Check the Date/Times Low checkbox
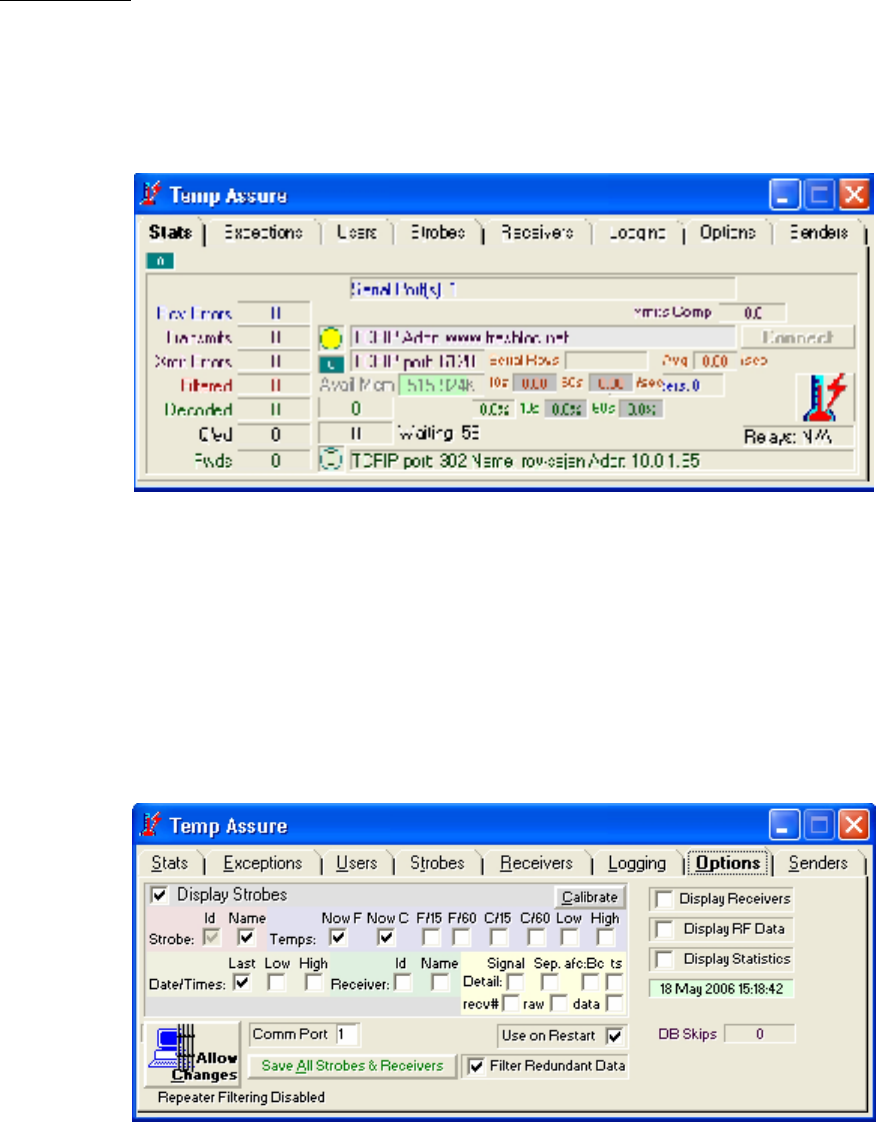This screenshot has width=876, height=1122. (x=276, y=982)
